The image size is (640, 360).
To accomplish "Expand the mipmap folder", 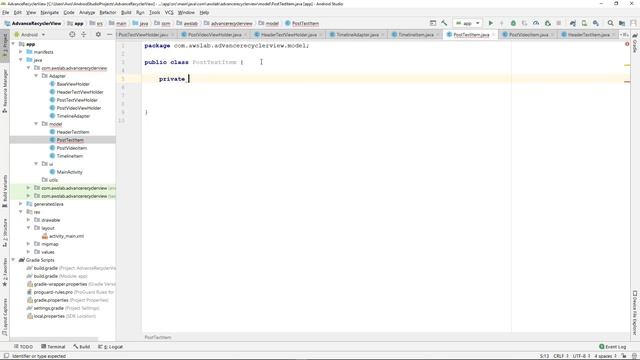I will [x=29, y=244].
